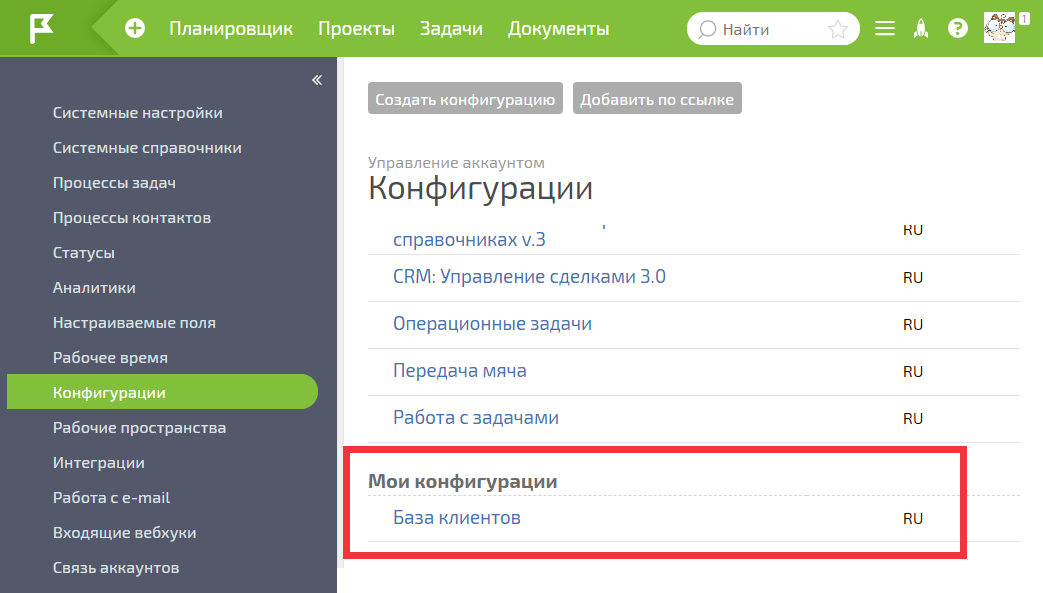Open Передача мяча configuration

point(460,371)
